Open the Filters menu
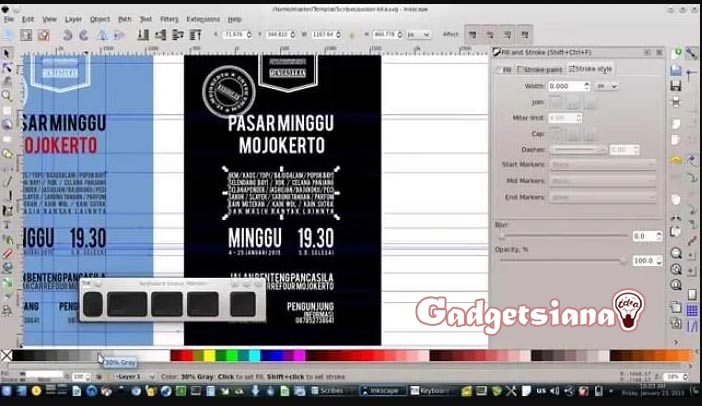 [x=169, y=19]
